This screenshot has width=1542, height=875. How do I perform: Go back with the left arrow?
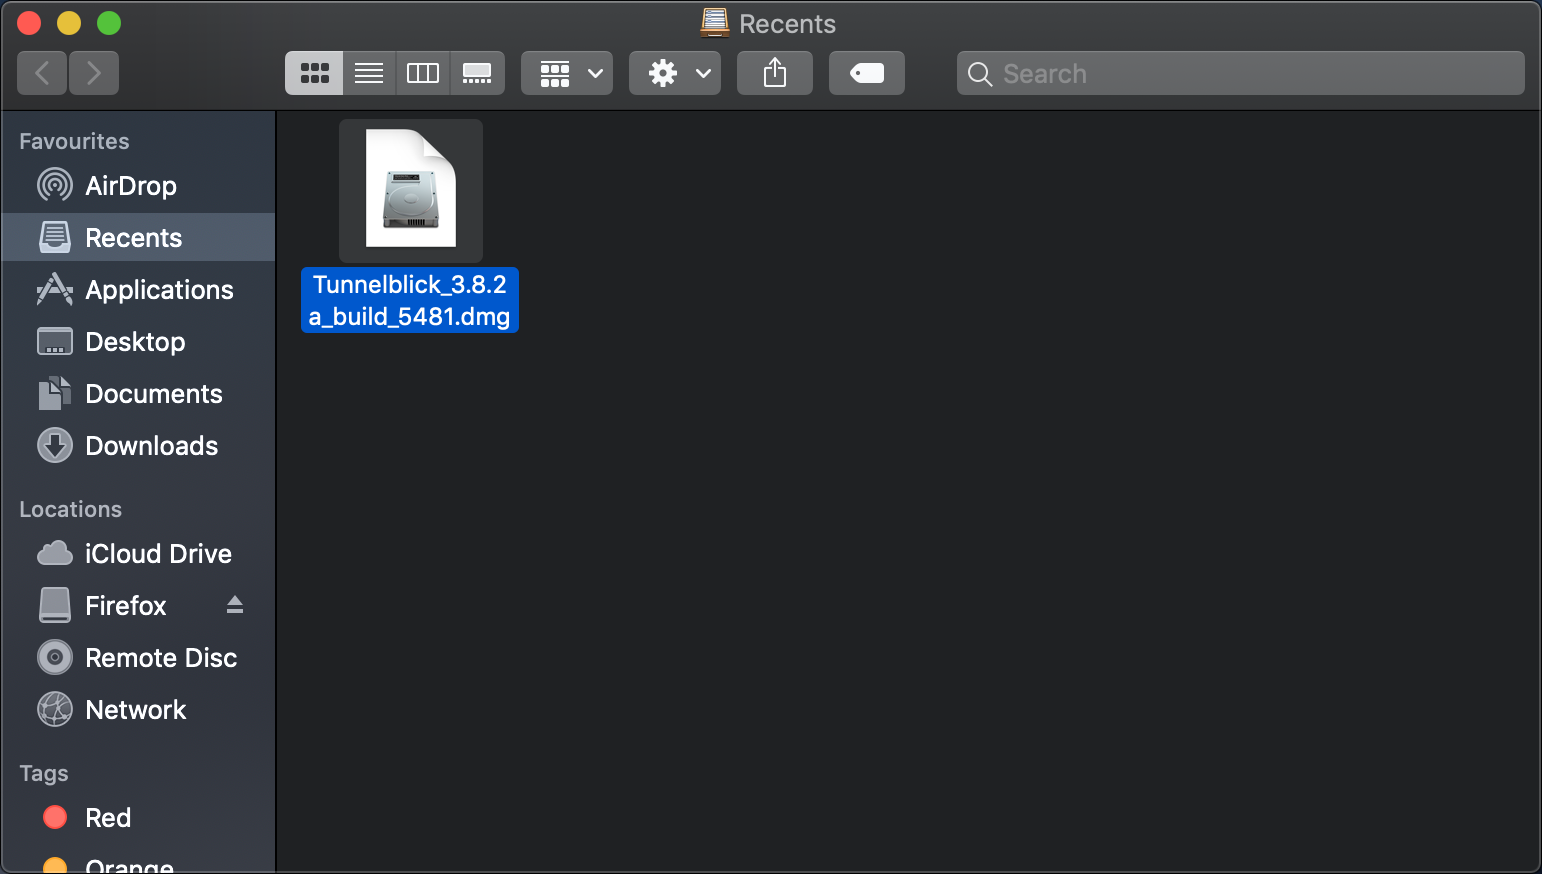(x=42, y=73)
